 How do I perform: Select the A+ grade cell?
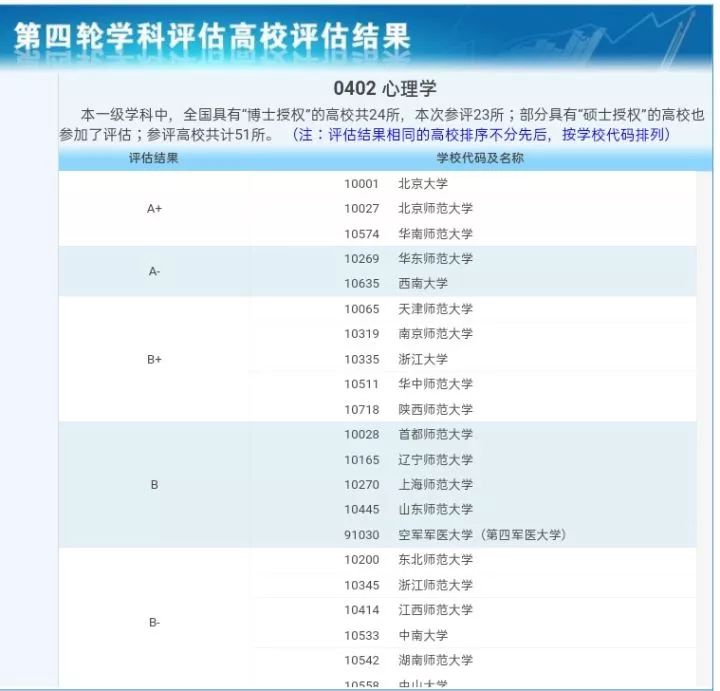154,208
